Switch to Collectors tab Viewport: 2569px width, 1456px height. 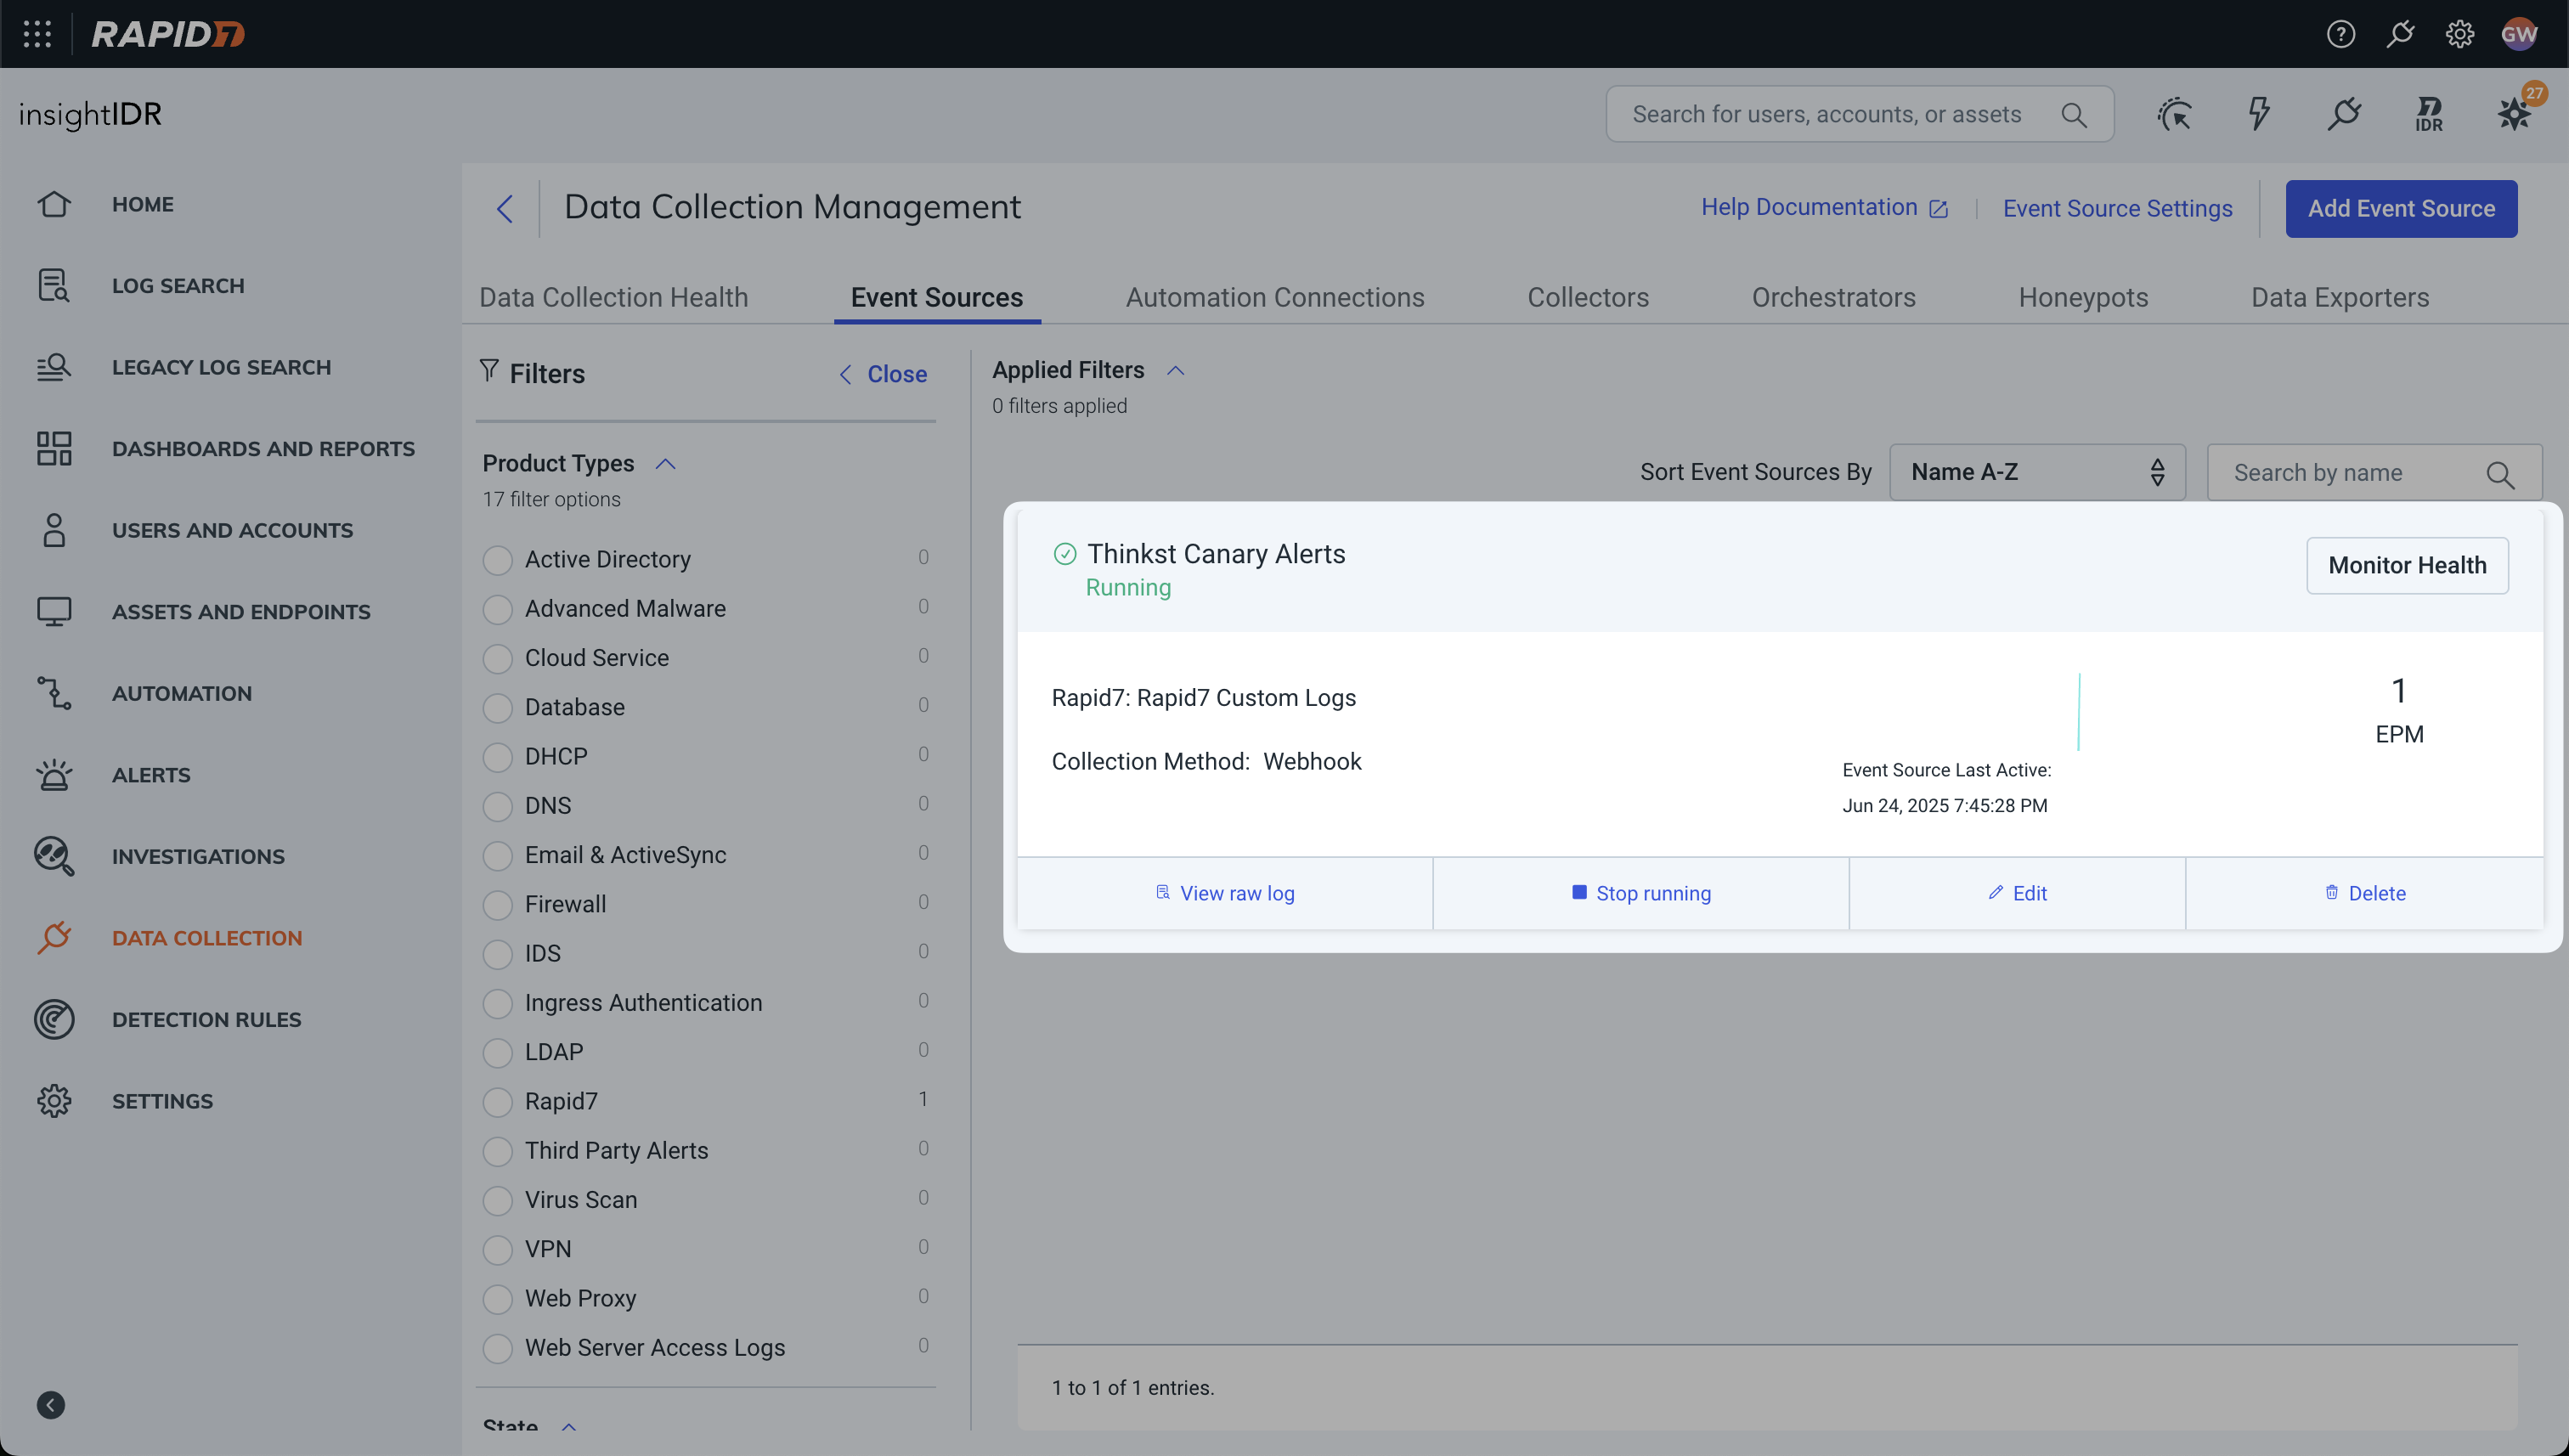[1588, 297]
